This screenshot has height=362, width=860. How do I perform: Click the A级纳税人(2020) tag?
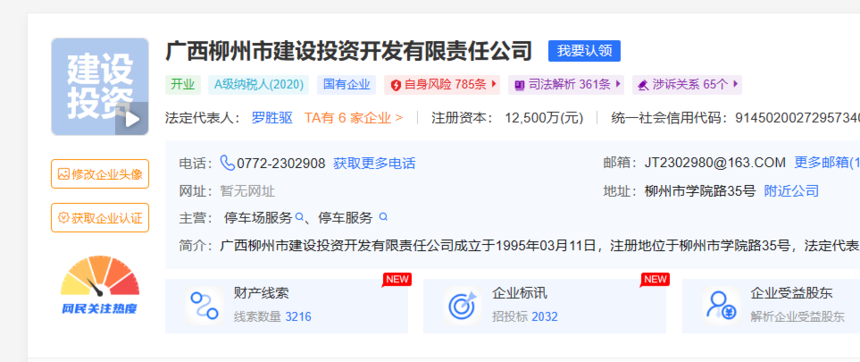pos(258,84)
